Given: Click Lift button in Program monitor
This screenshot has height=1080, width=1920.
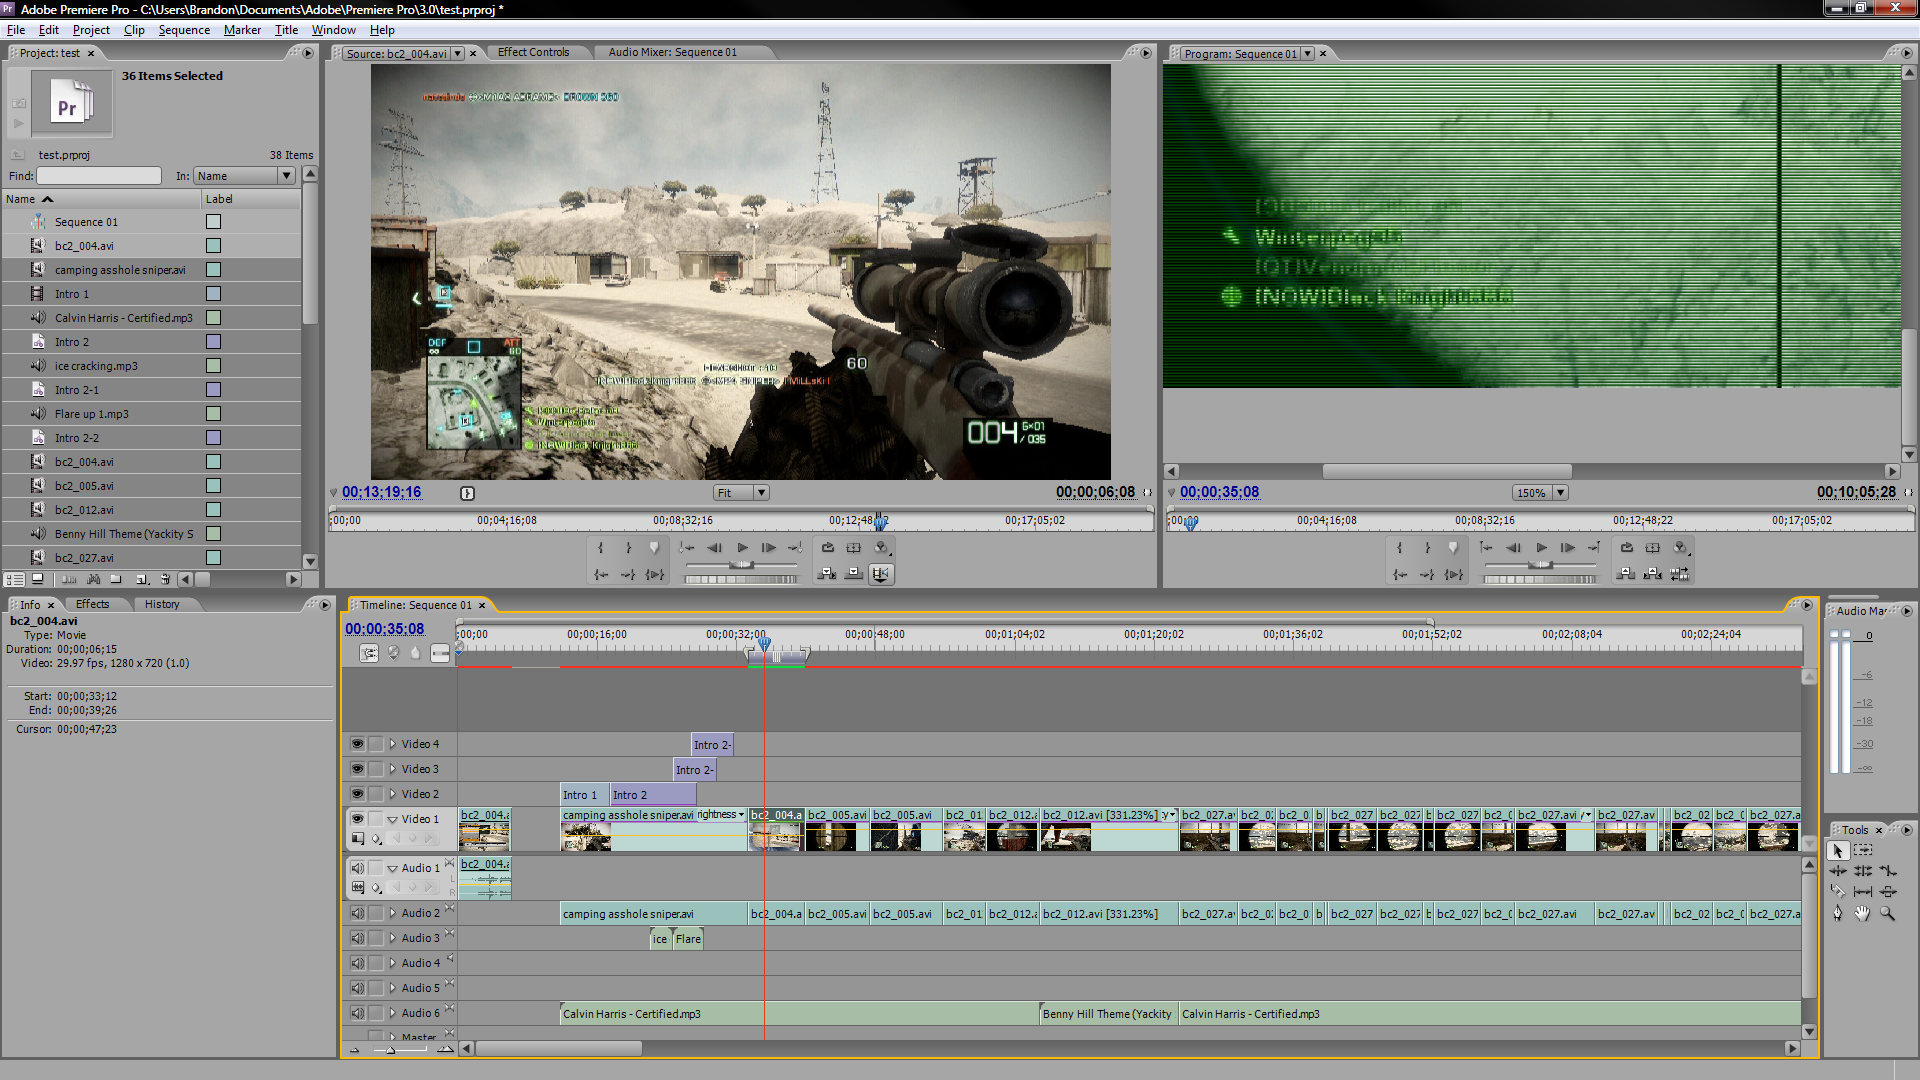Looking at the screenshot, I should coord(1626,574).
